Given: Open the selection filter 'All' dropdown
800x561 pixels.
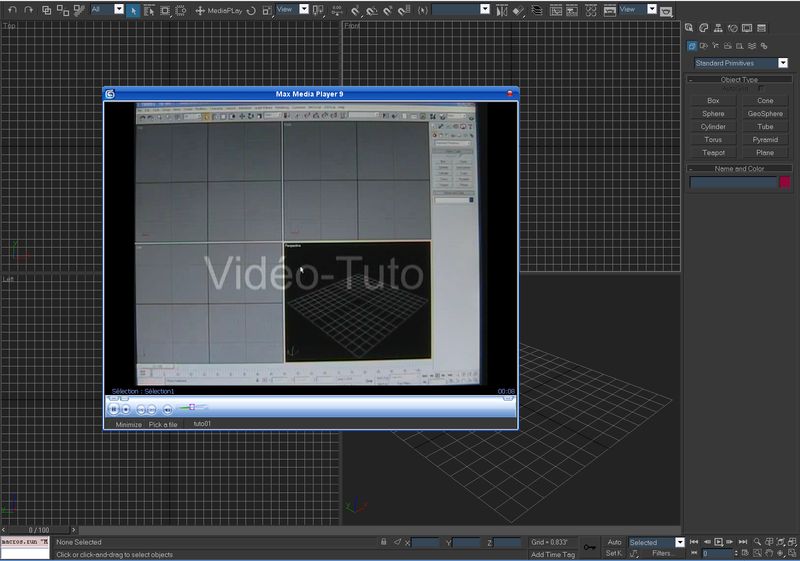Looking at the screenshot, I should (119, 9).
